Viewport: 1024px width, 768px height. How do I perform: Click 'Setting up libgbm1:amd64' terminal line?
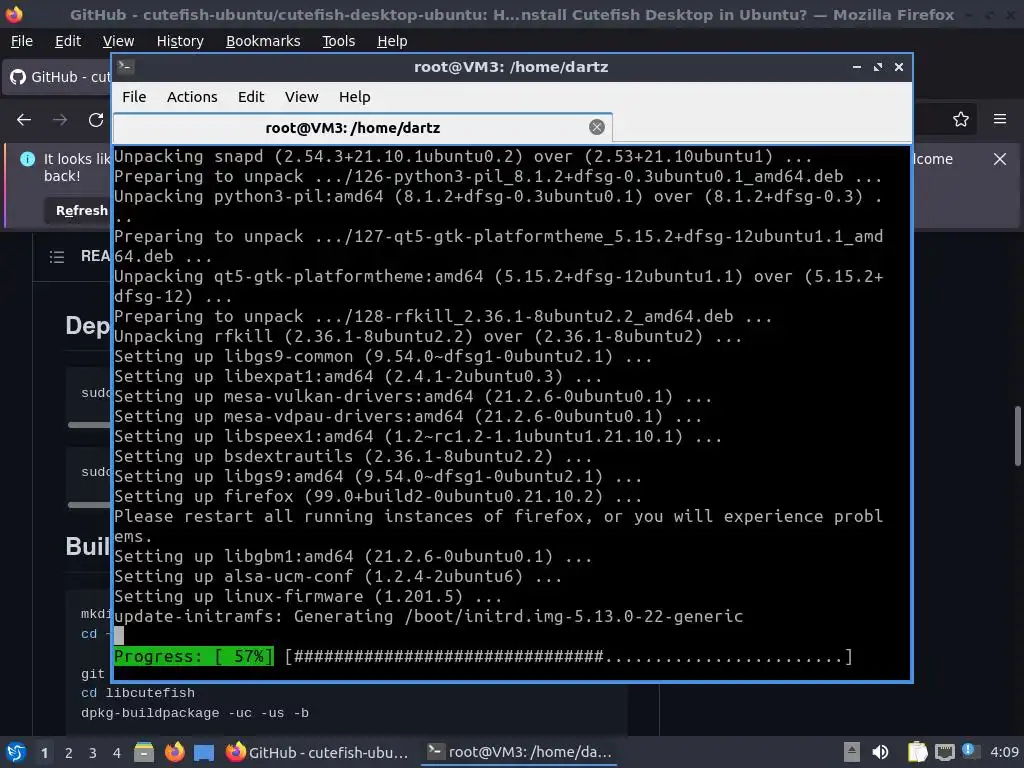tap(353, 556)
